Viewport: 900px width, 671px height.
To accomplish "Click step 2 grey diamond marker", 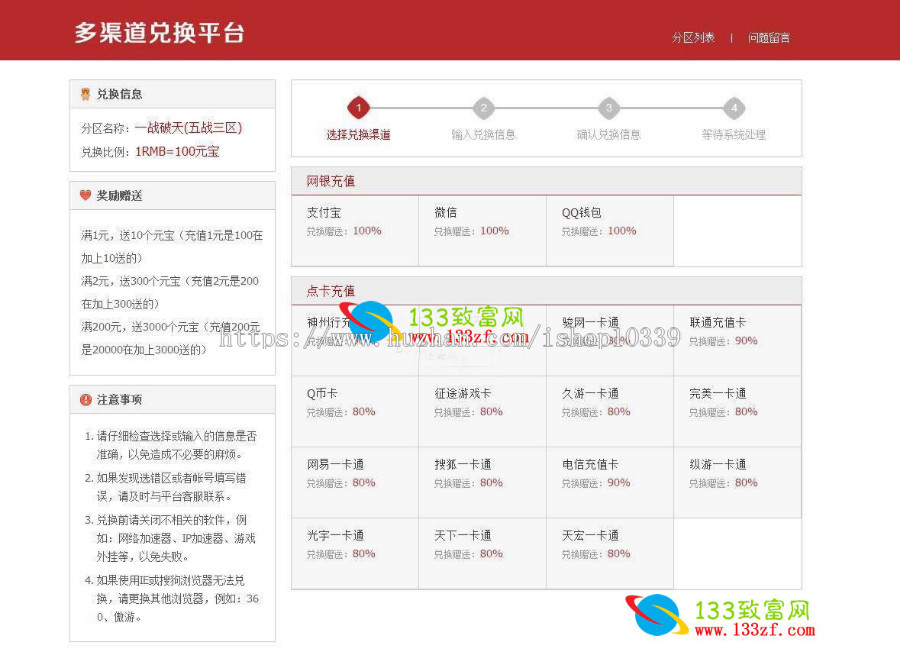I will (x=483, y=107).
